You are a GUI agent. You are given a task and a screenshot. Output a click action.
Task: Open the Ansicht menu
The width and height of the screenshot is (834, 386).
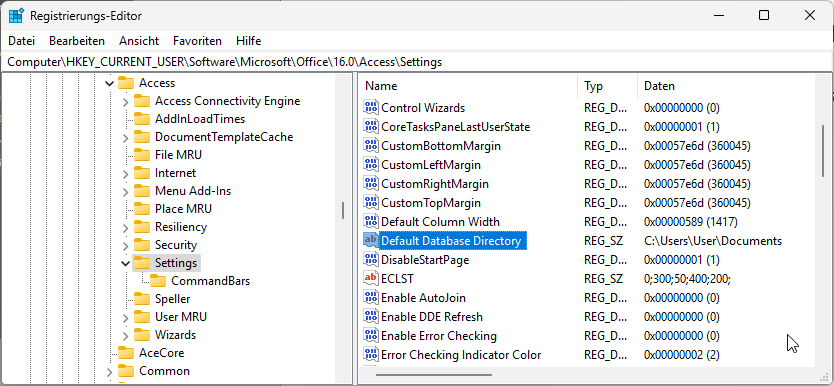[139, 41]
